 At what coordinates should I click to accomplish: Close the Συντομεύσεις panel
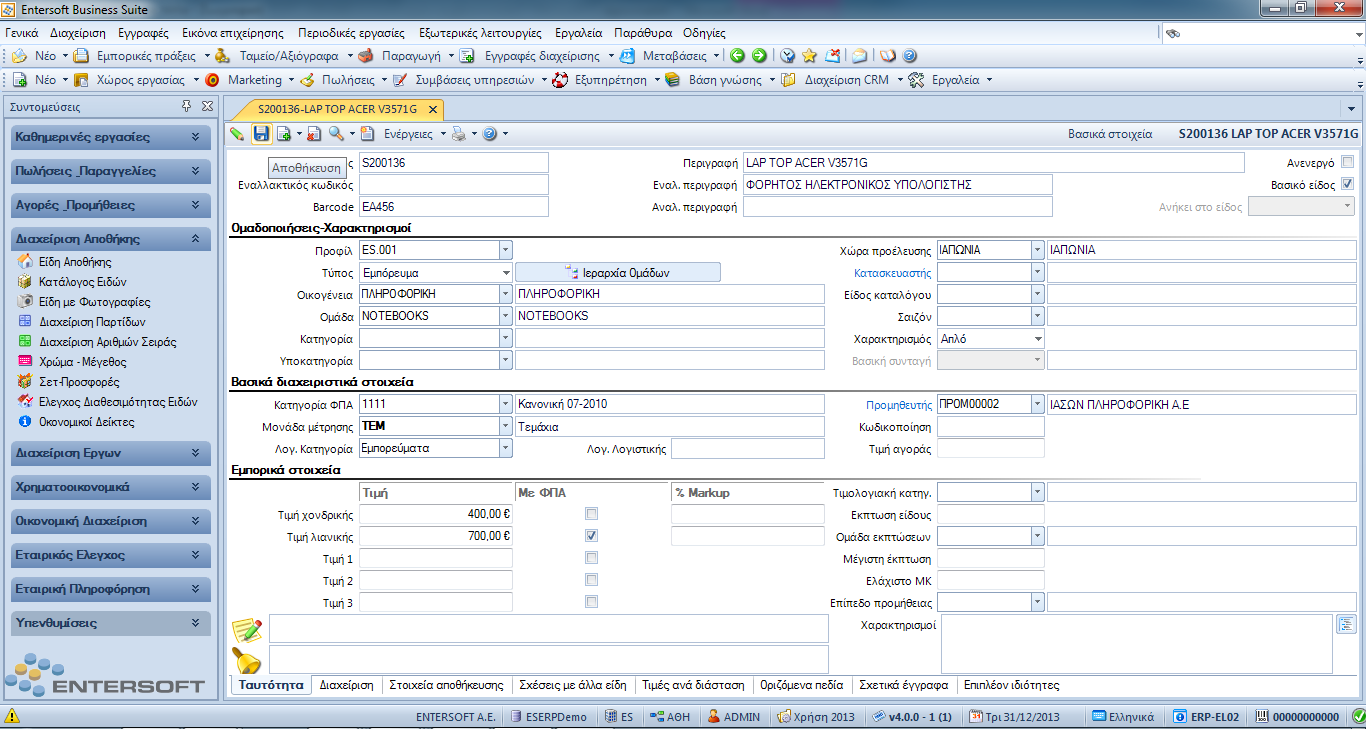tap(207, 106)
